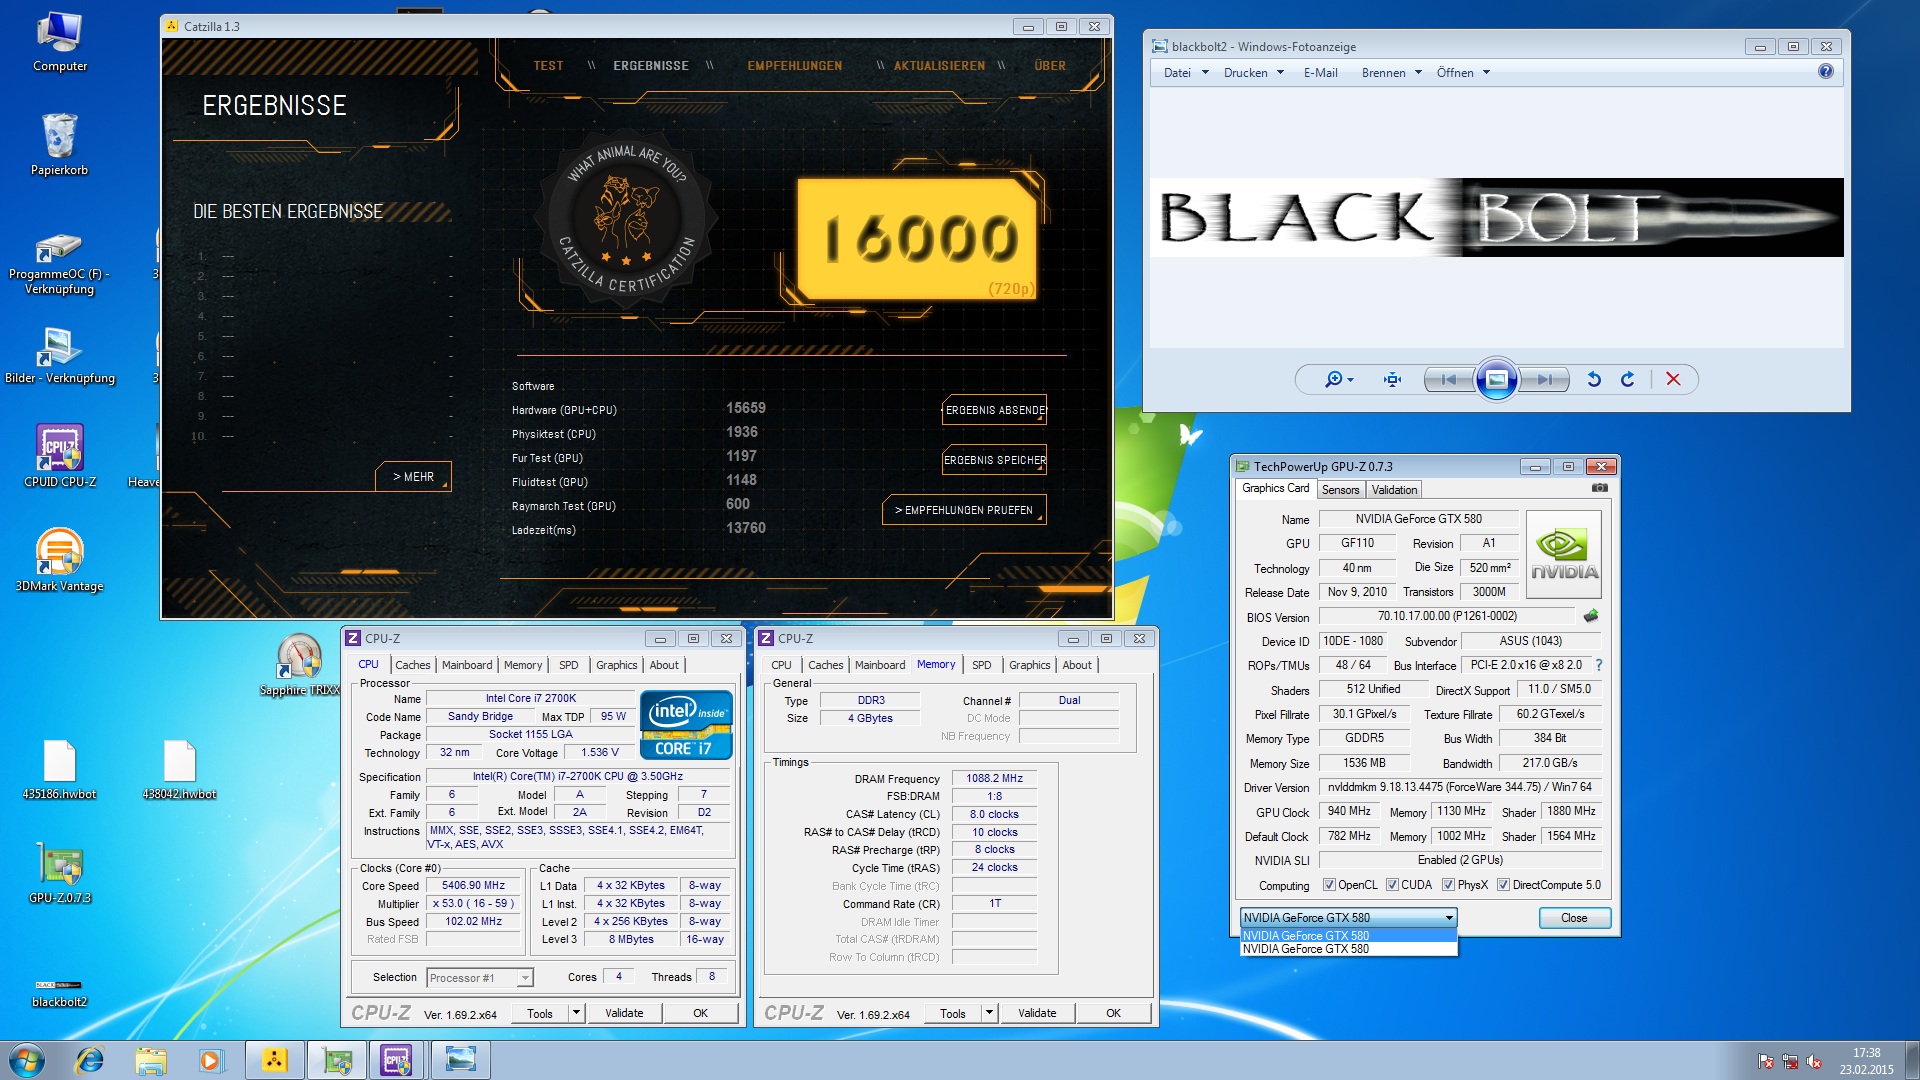The width and height of the screenshot is (1920, 1080).
Task: Switch to Sensors tab in GPU-Z
Action: click(1340, 489)
